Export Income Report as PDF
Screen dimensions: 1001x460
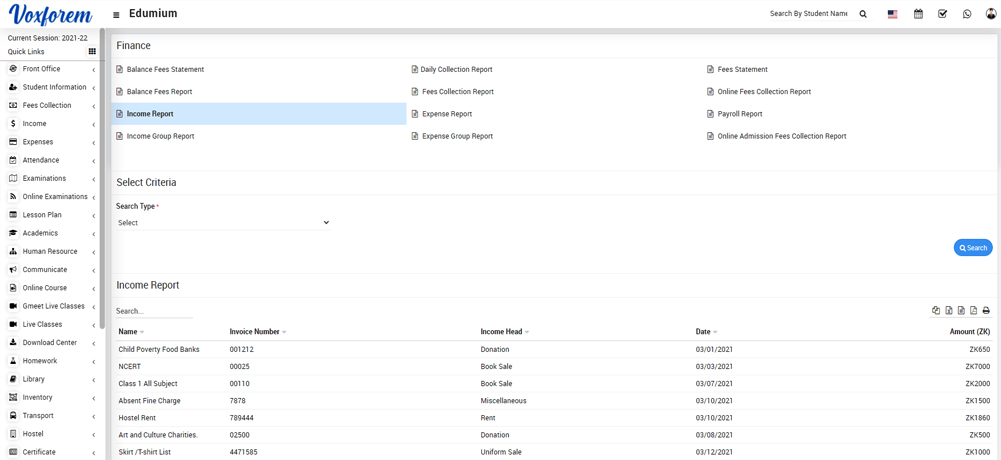tap(973, 311)
